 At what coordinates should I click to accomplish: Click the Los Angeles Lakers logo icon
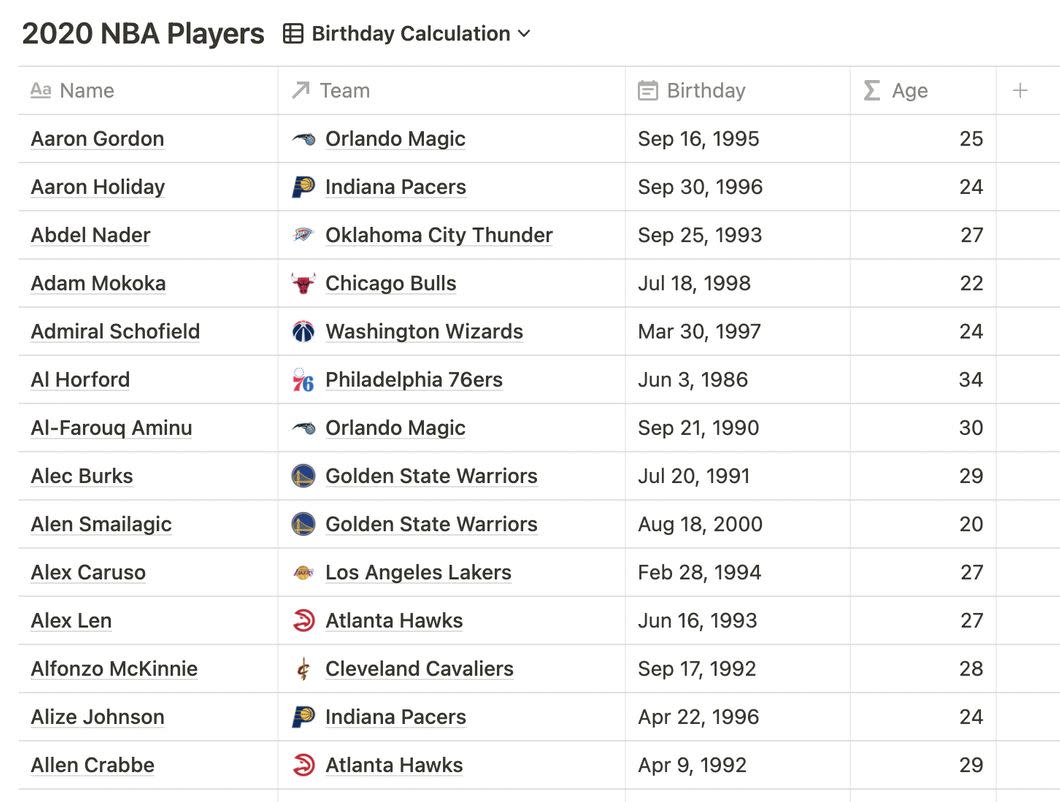[303, 573]
